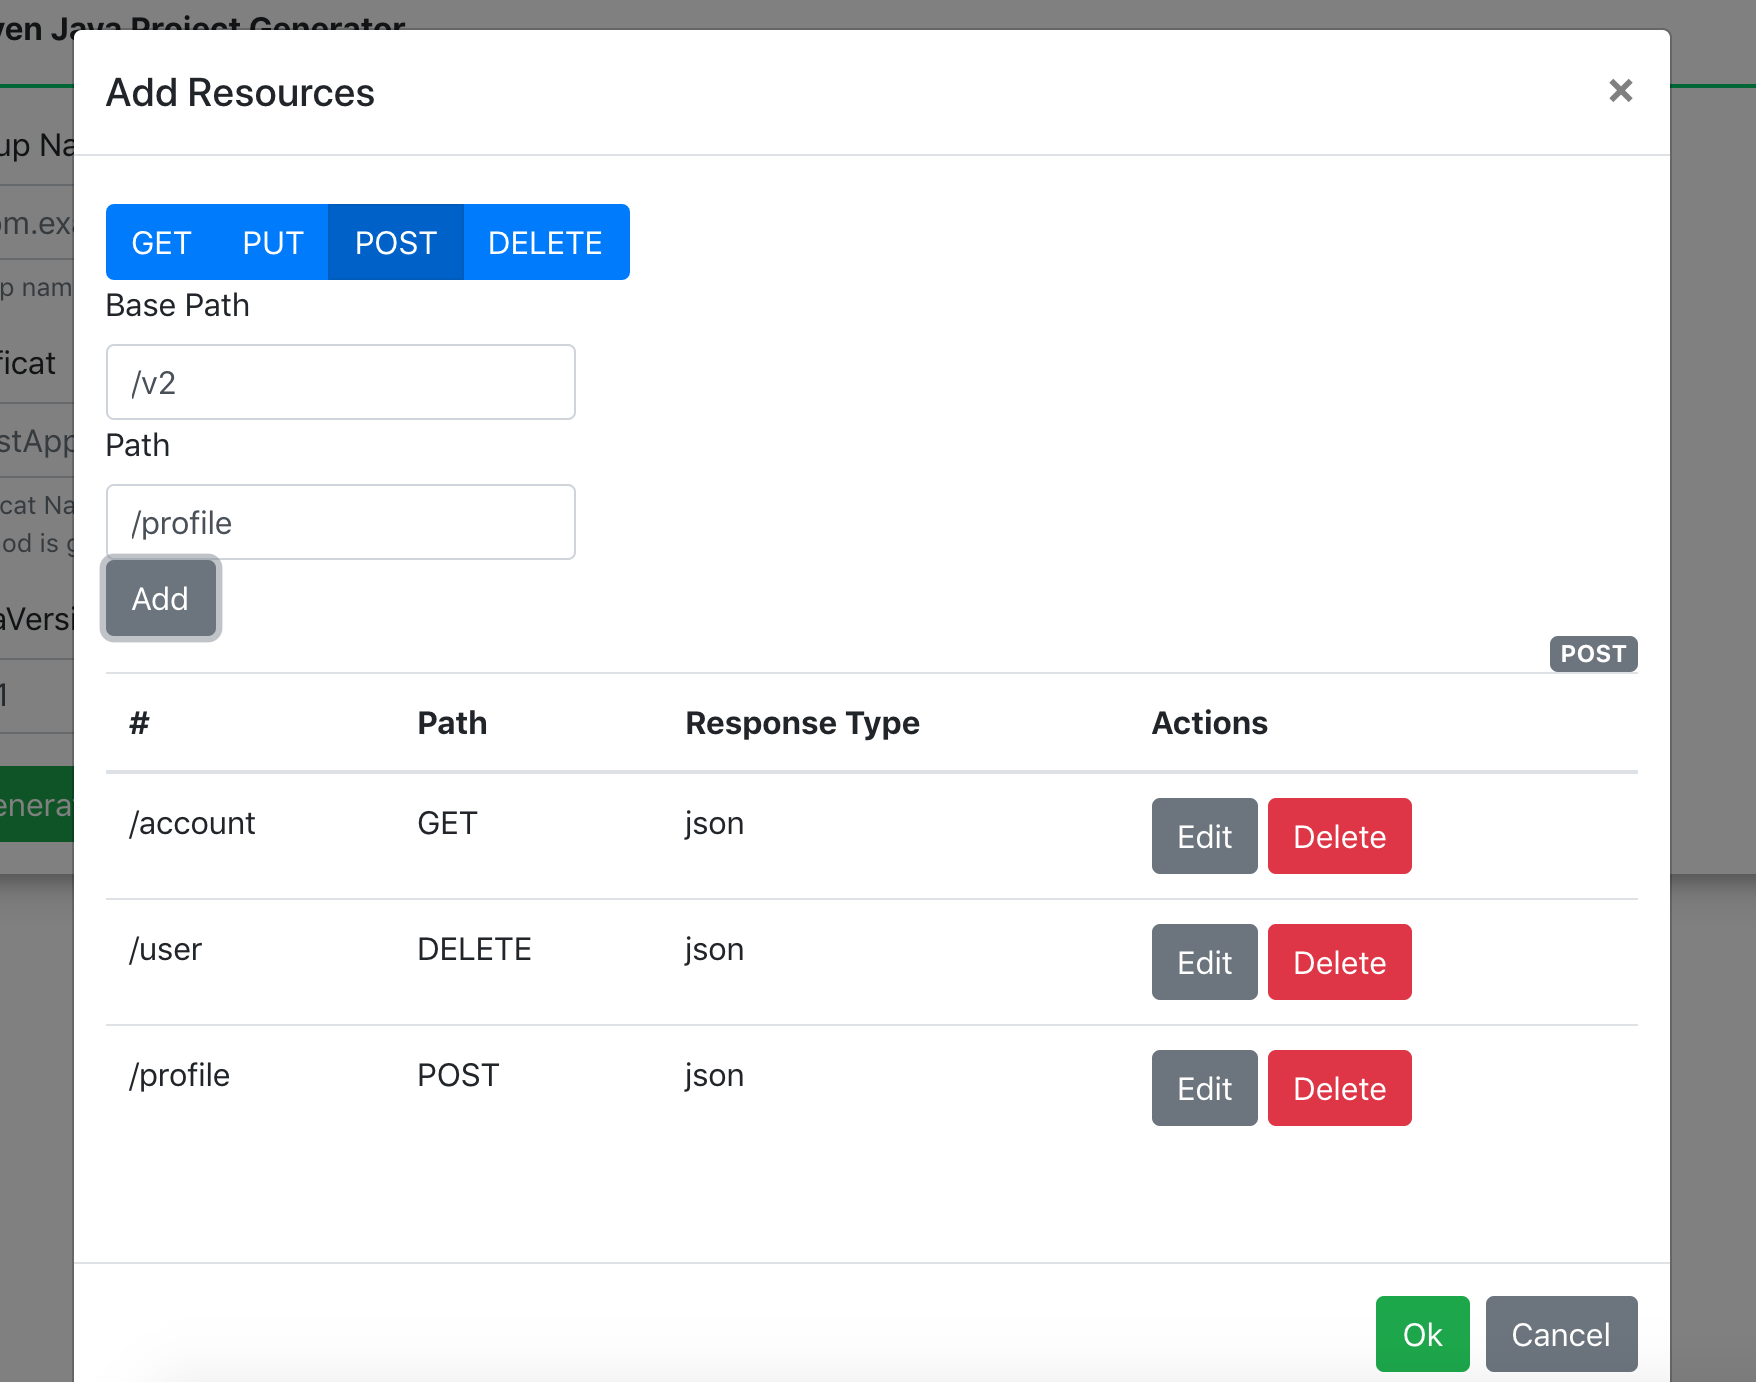
Task: Click json in the /account row
Action: (x=714, y=823)
